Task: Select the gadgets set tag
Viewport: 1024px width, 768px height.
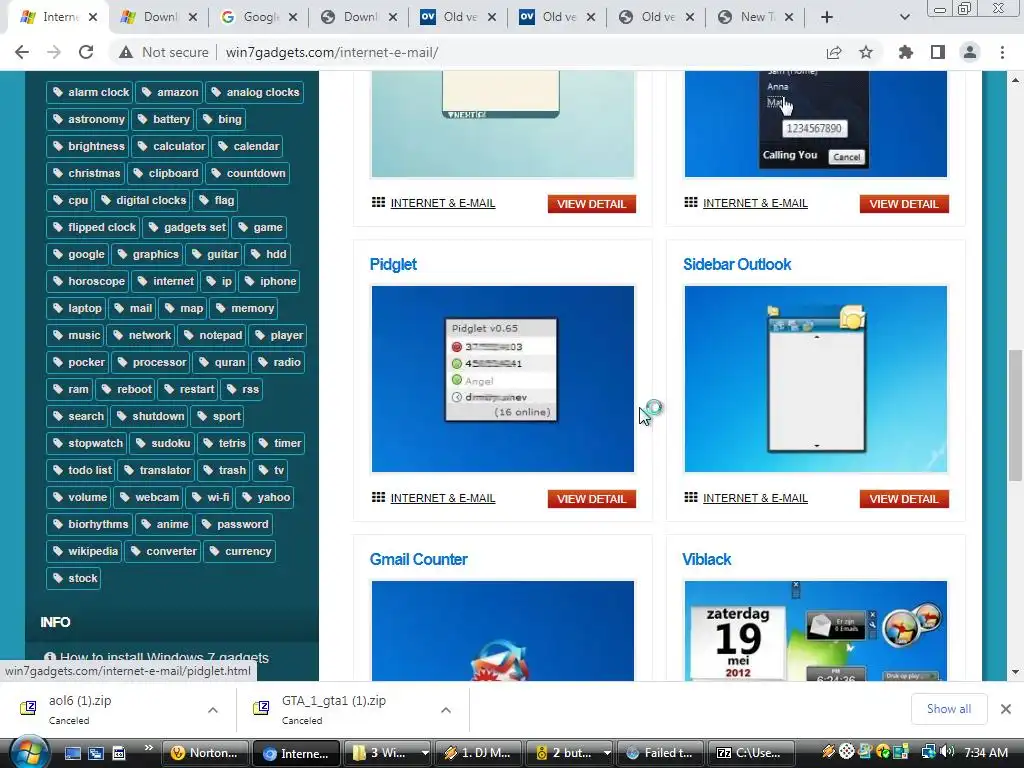Action: 186,227
